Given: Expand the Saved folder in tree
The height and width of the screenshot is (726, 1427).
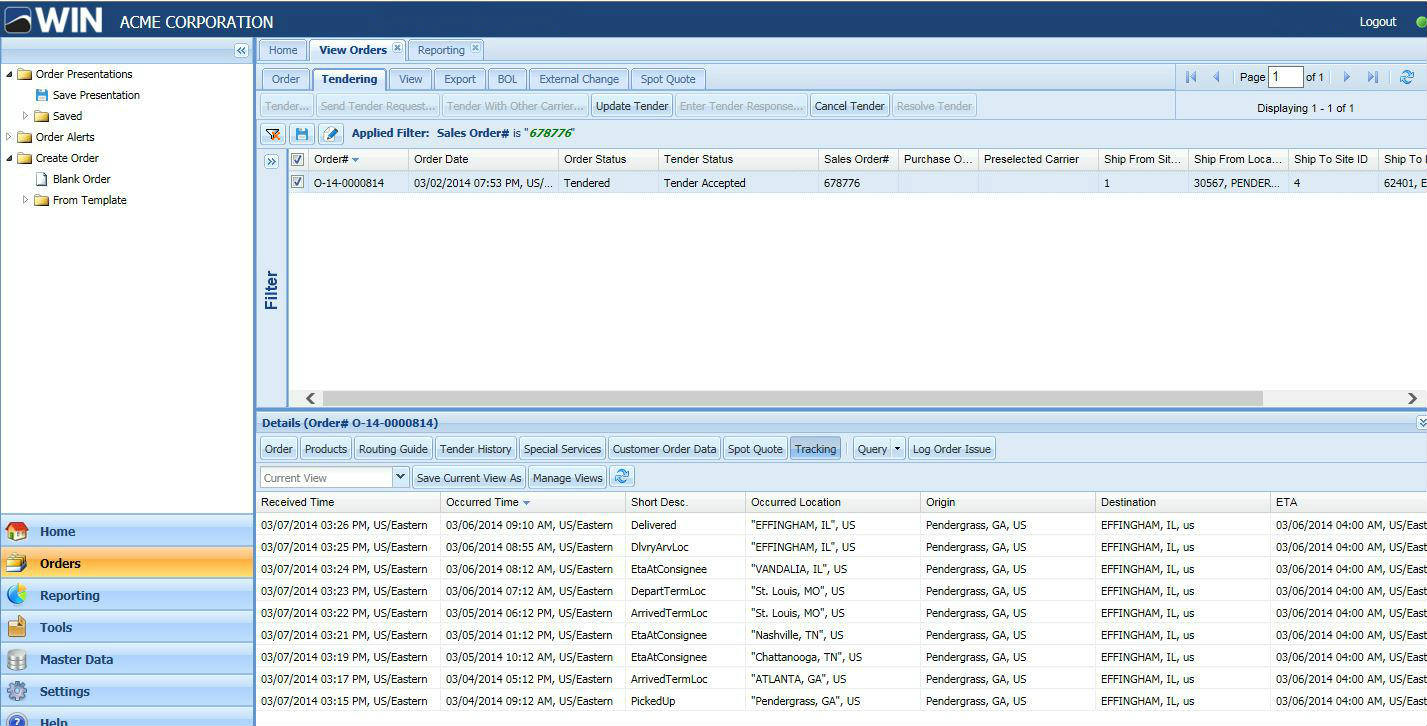Looking at the screenshot, I should coord(26,116).
